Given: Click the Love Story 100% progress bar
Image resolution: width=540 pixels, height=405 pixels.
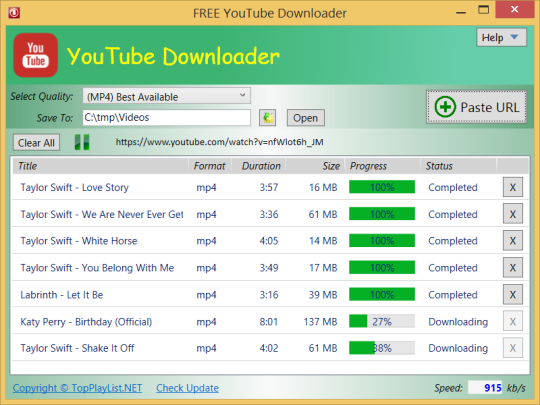Looking at the screenshot, I should pyautogui.click(x=382, y=187).
